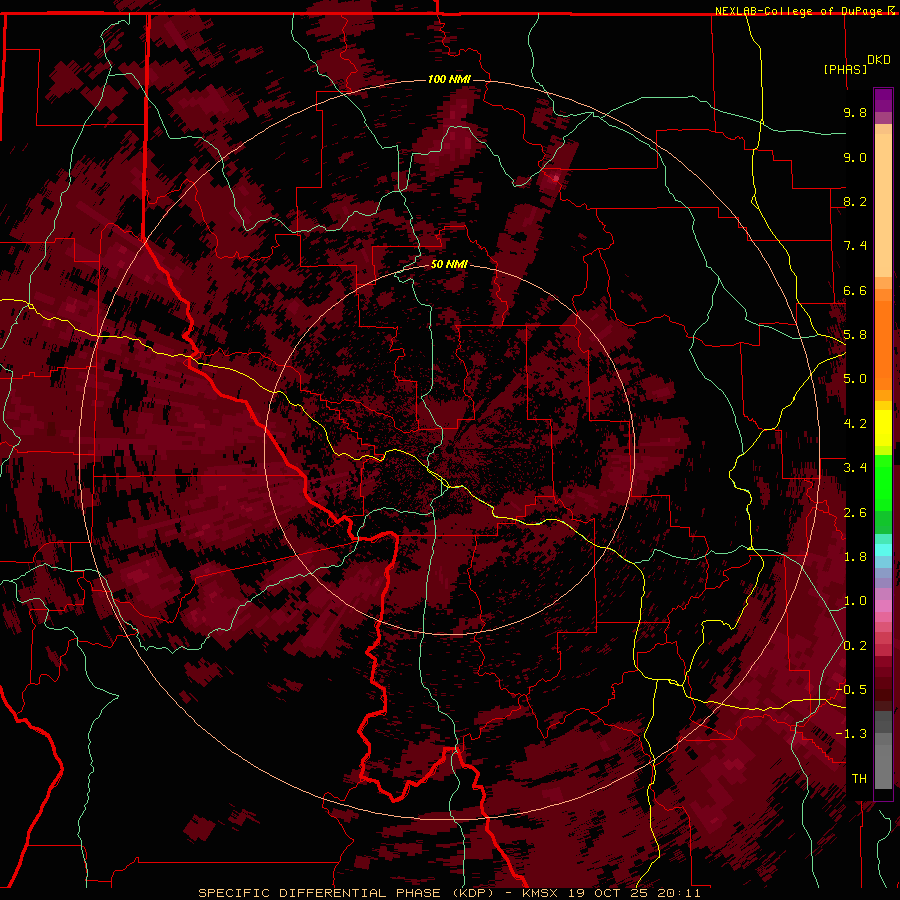Click the 6.6 scale value

[x=855, y=290]
